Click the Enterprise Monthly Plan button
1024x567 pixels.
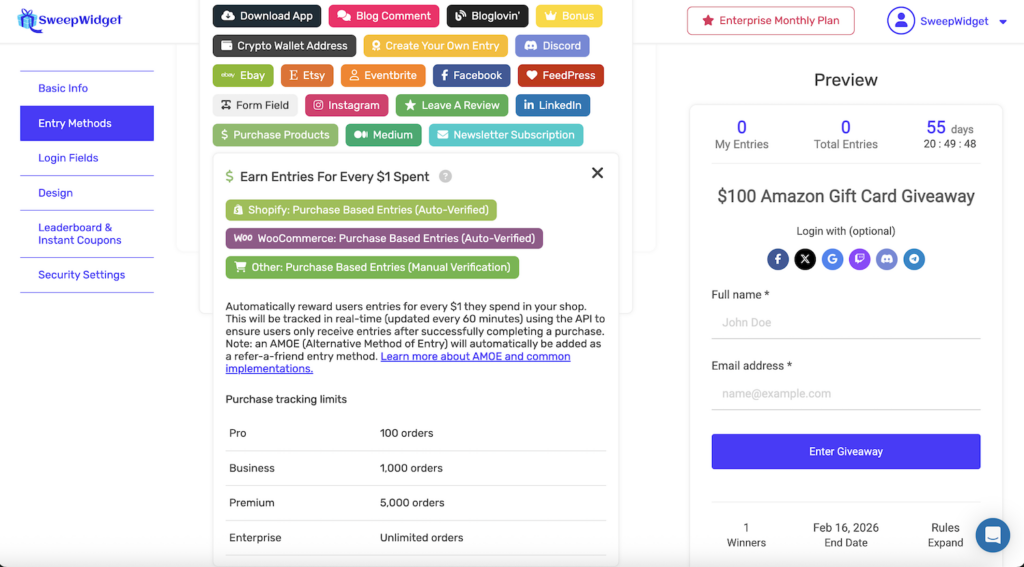coord(770,21)
